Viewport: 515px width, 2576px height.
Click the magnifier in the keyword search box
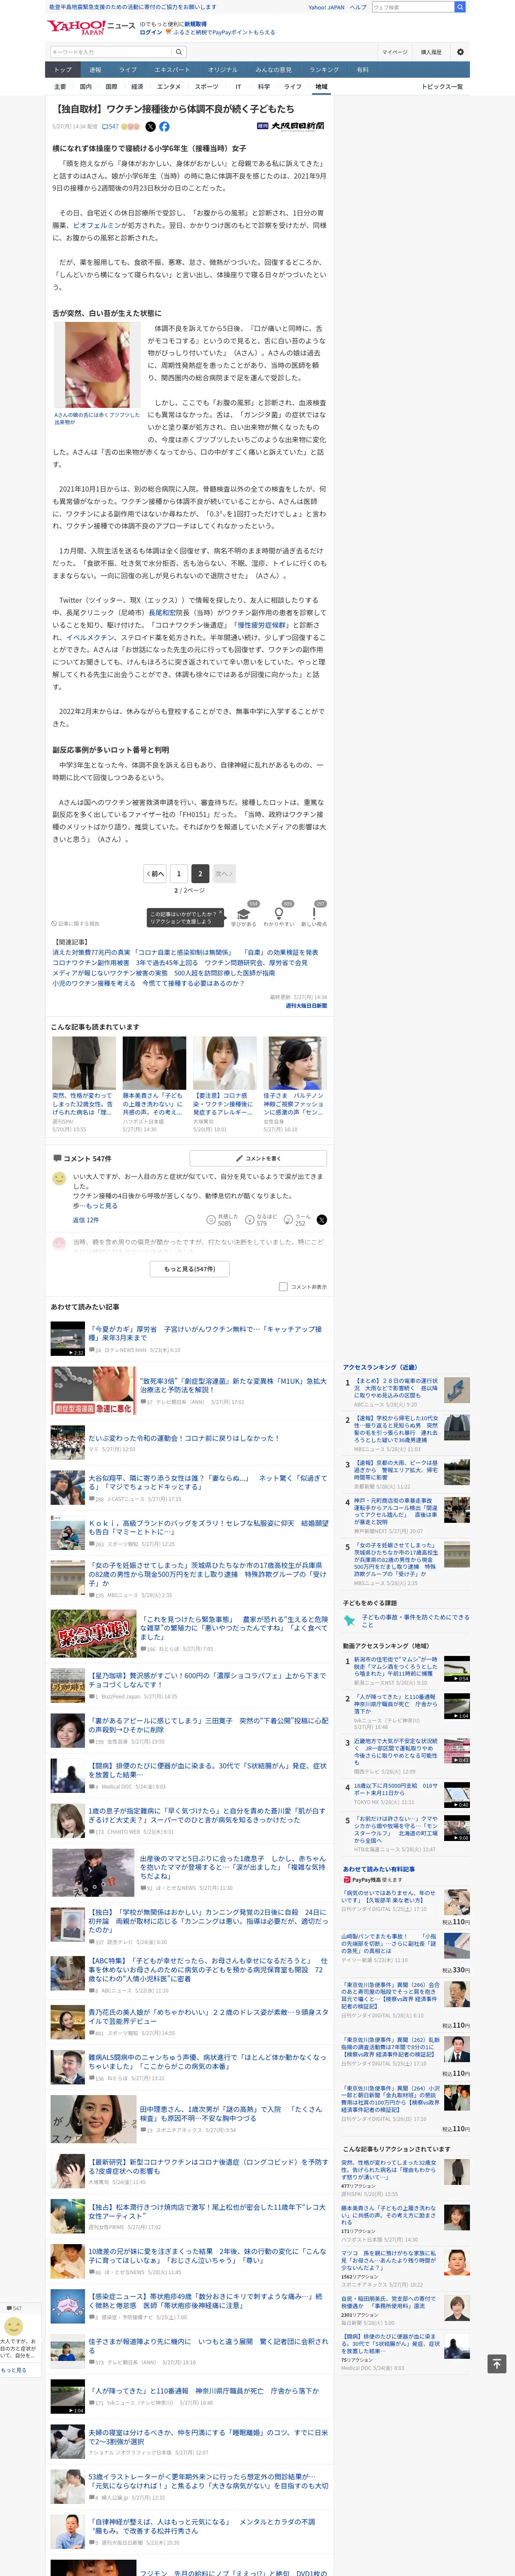pos(179,52)
